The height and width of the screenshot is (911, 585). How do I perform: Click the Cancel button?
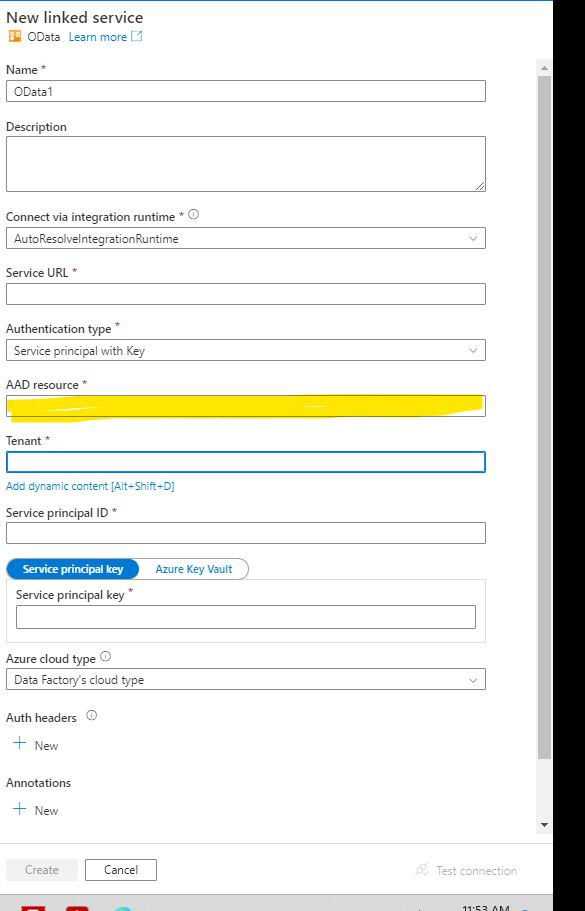121,870
